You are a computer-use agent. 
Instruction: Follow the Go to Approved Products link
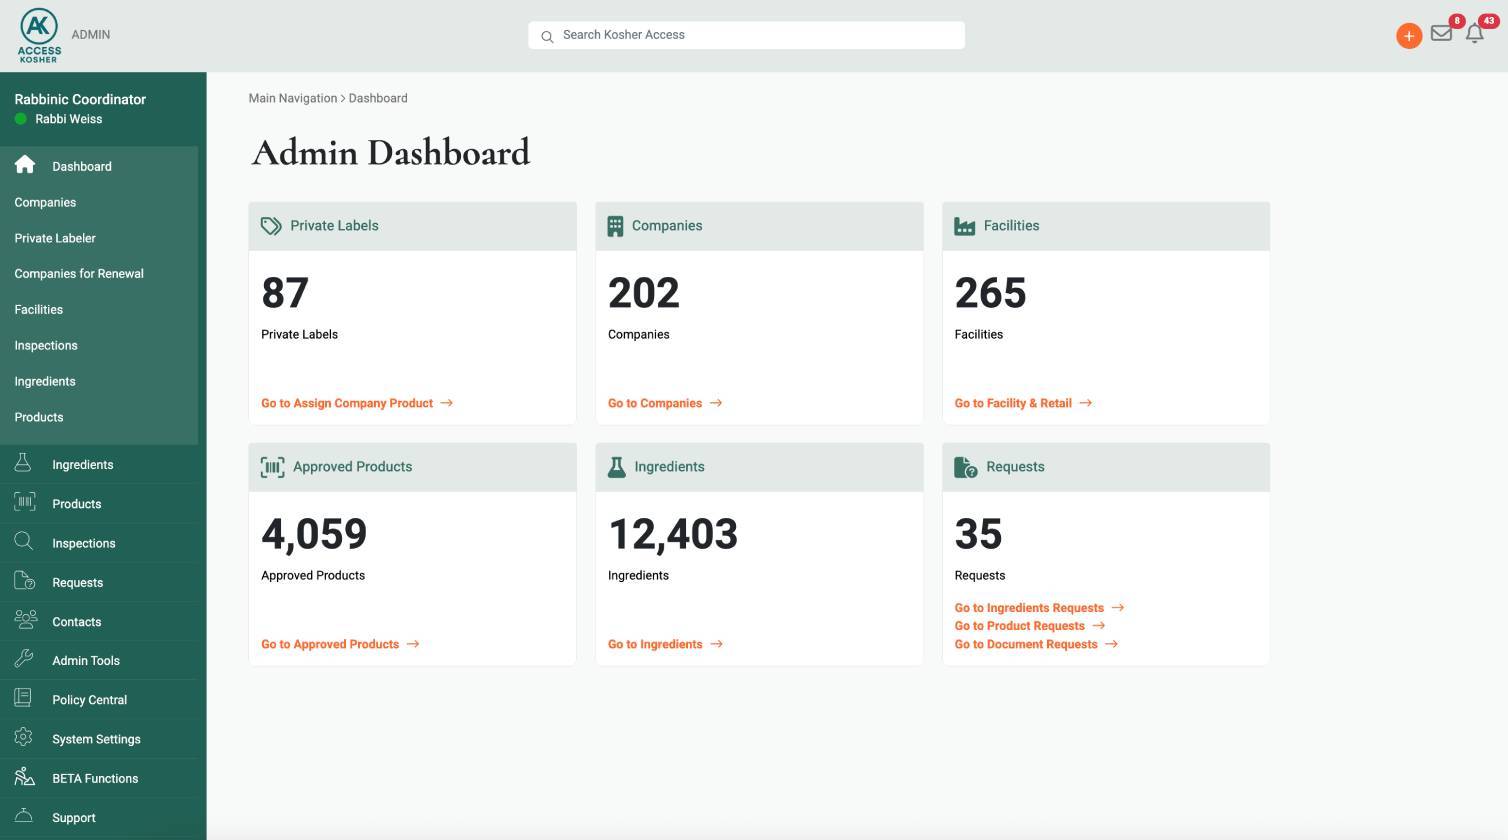(x=330, y=644)
